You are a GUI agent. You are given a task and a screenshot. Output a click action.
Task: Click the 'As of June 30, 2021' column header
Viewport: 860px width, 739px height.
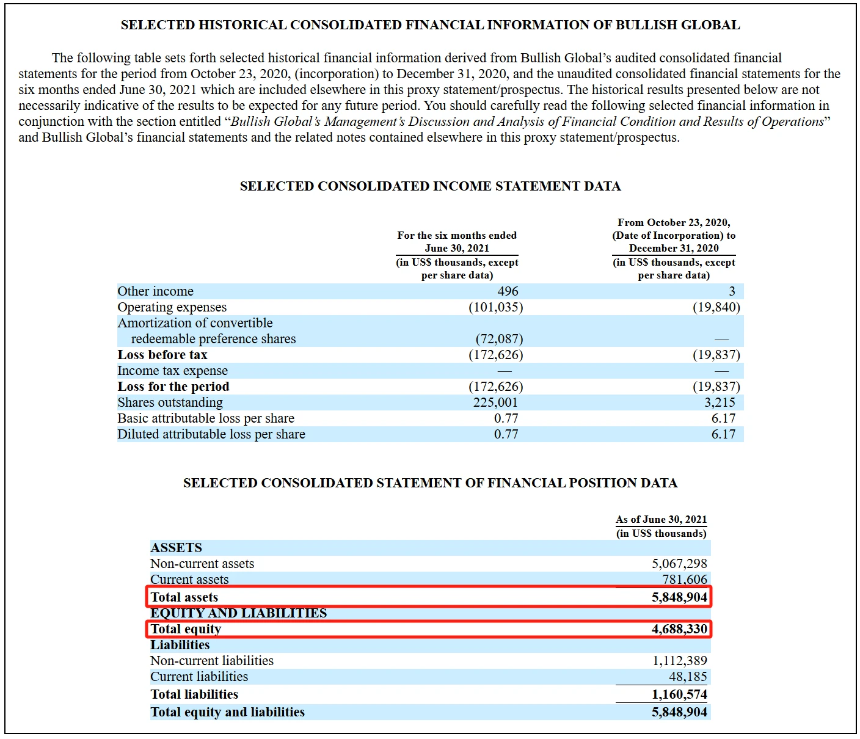[x=661, y=520]
